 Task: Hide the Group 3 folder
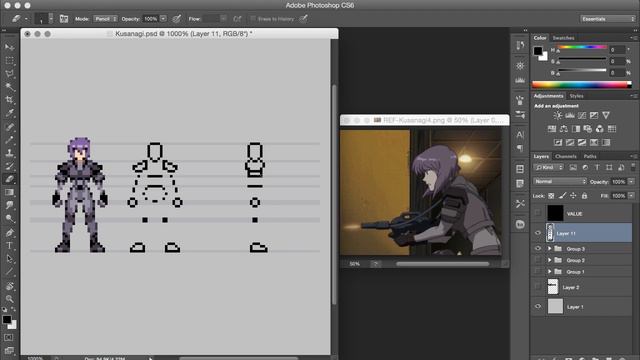coord(538,248)
